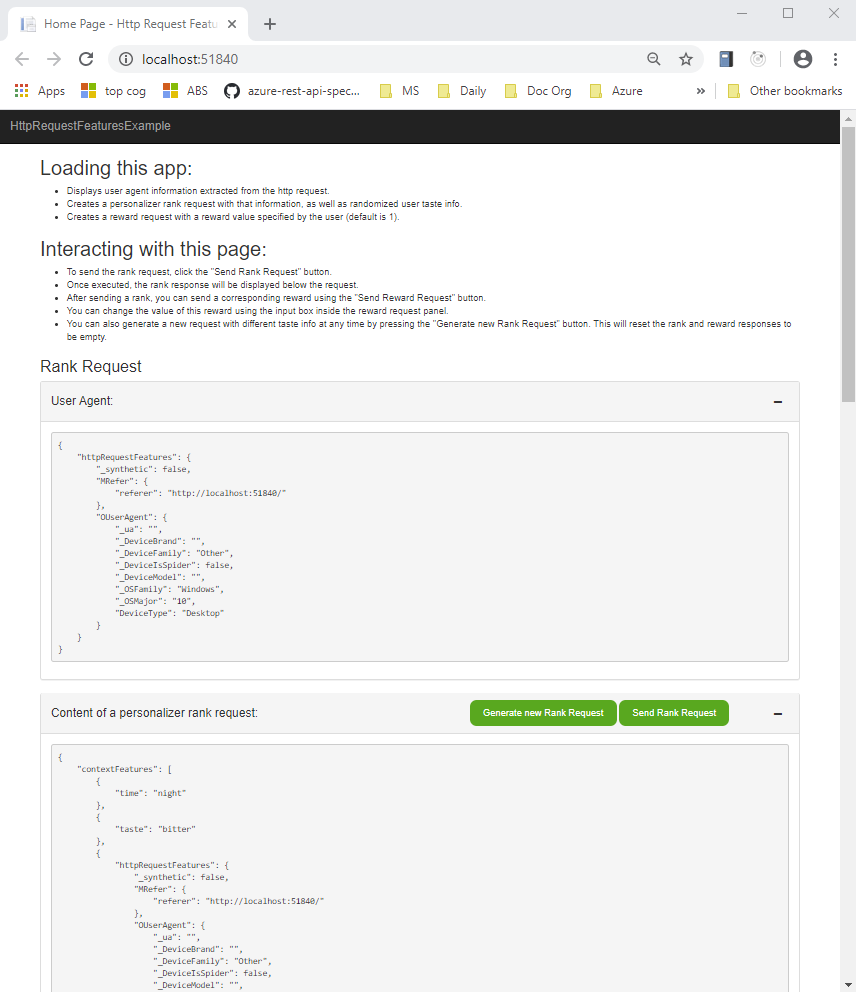This screenshot has height=992, width=856.
Task: Click the clock-style extension icon
Action: click(757, 59)
